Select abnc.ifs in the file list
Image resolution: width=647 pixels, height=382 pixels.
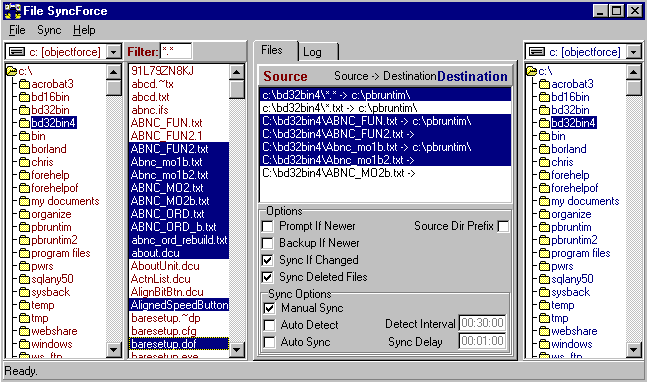click(x=179, y=110)
